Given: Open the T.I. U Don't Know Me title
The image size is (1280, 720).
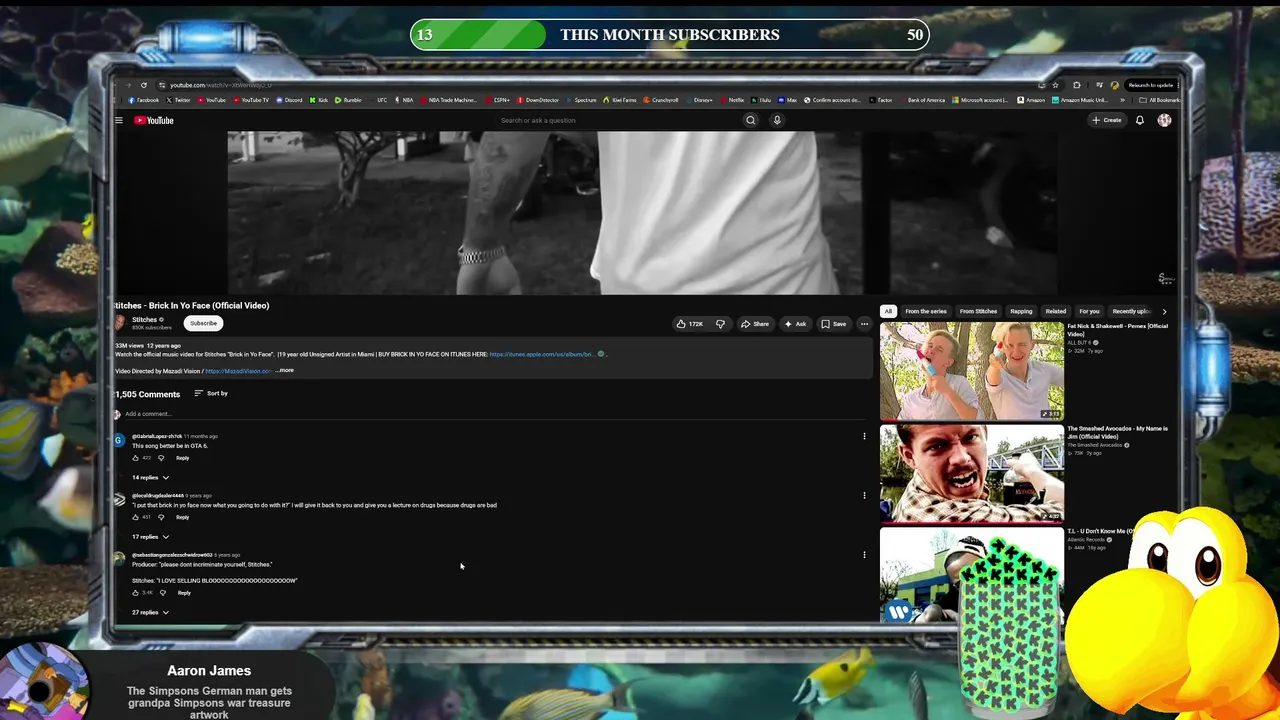Looking at the screenshot, I should tap(1100, 531).
